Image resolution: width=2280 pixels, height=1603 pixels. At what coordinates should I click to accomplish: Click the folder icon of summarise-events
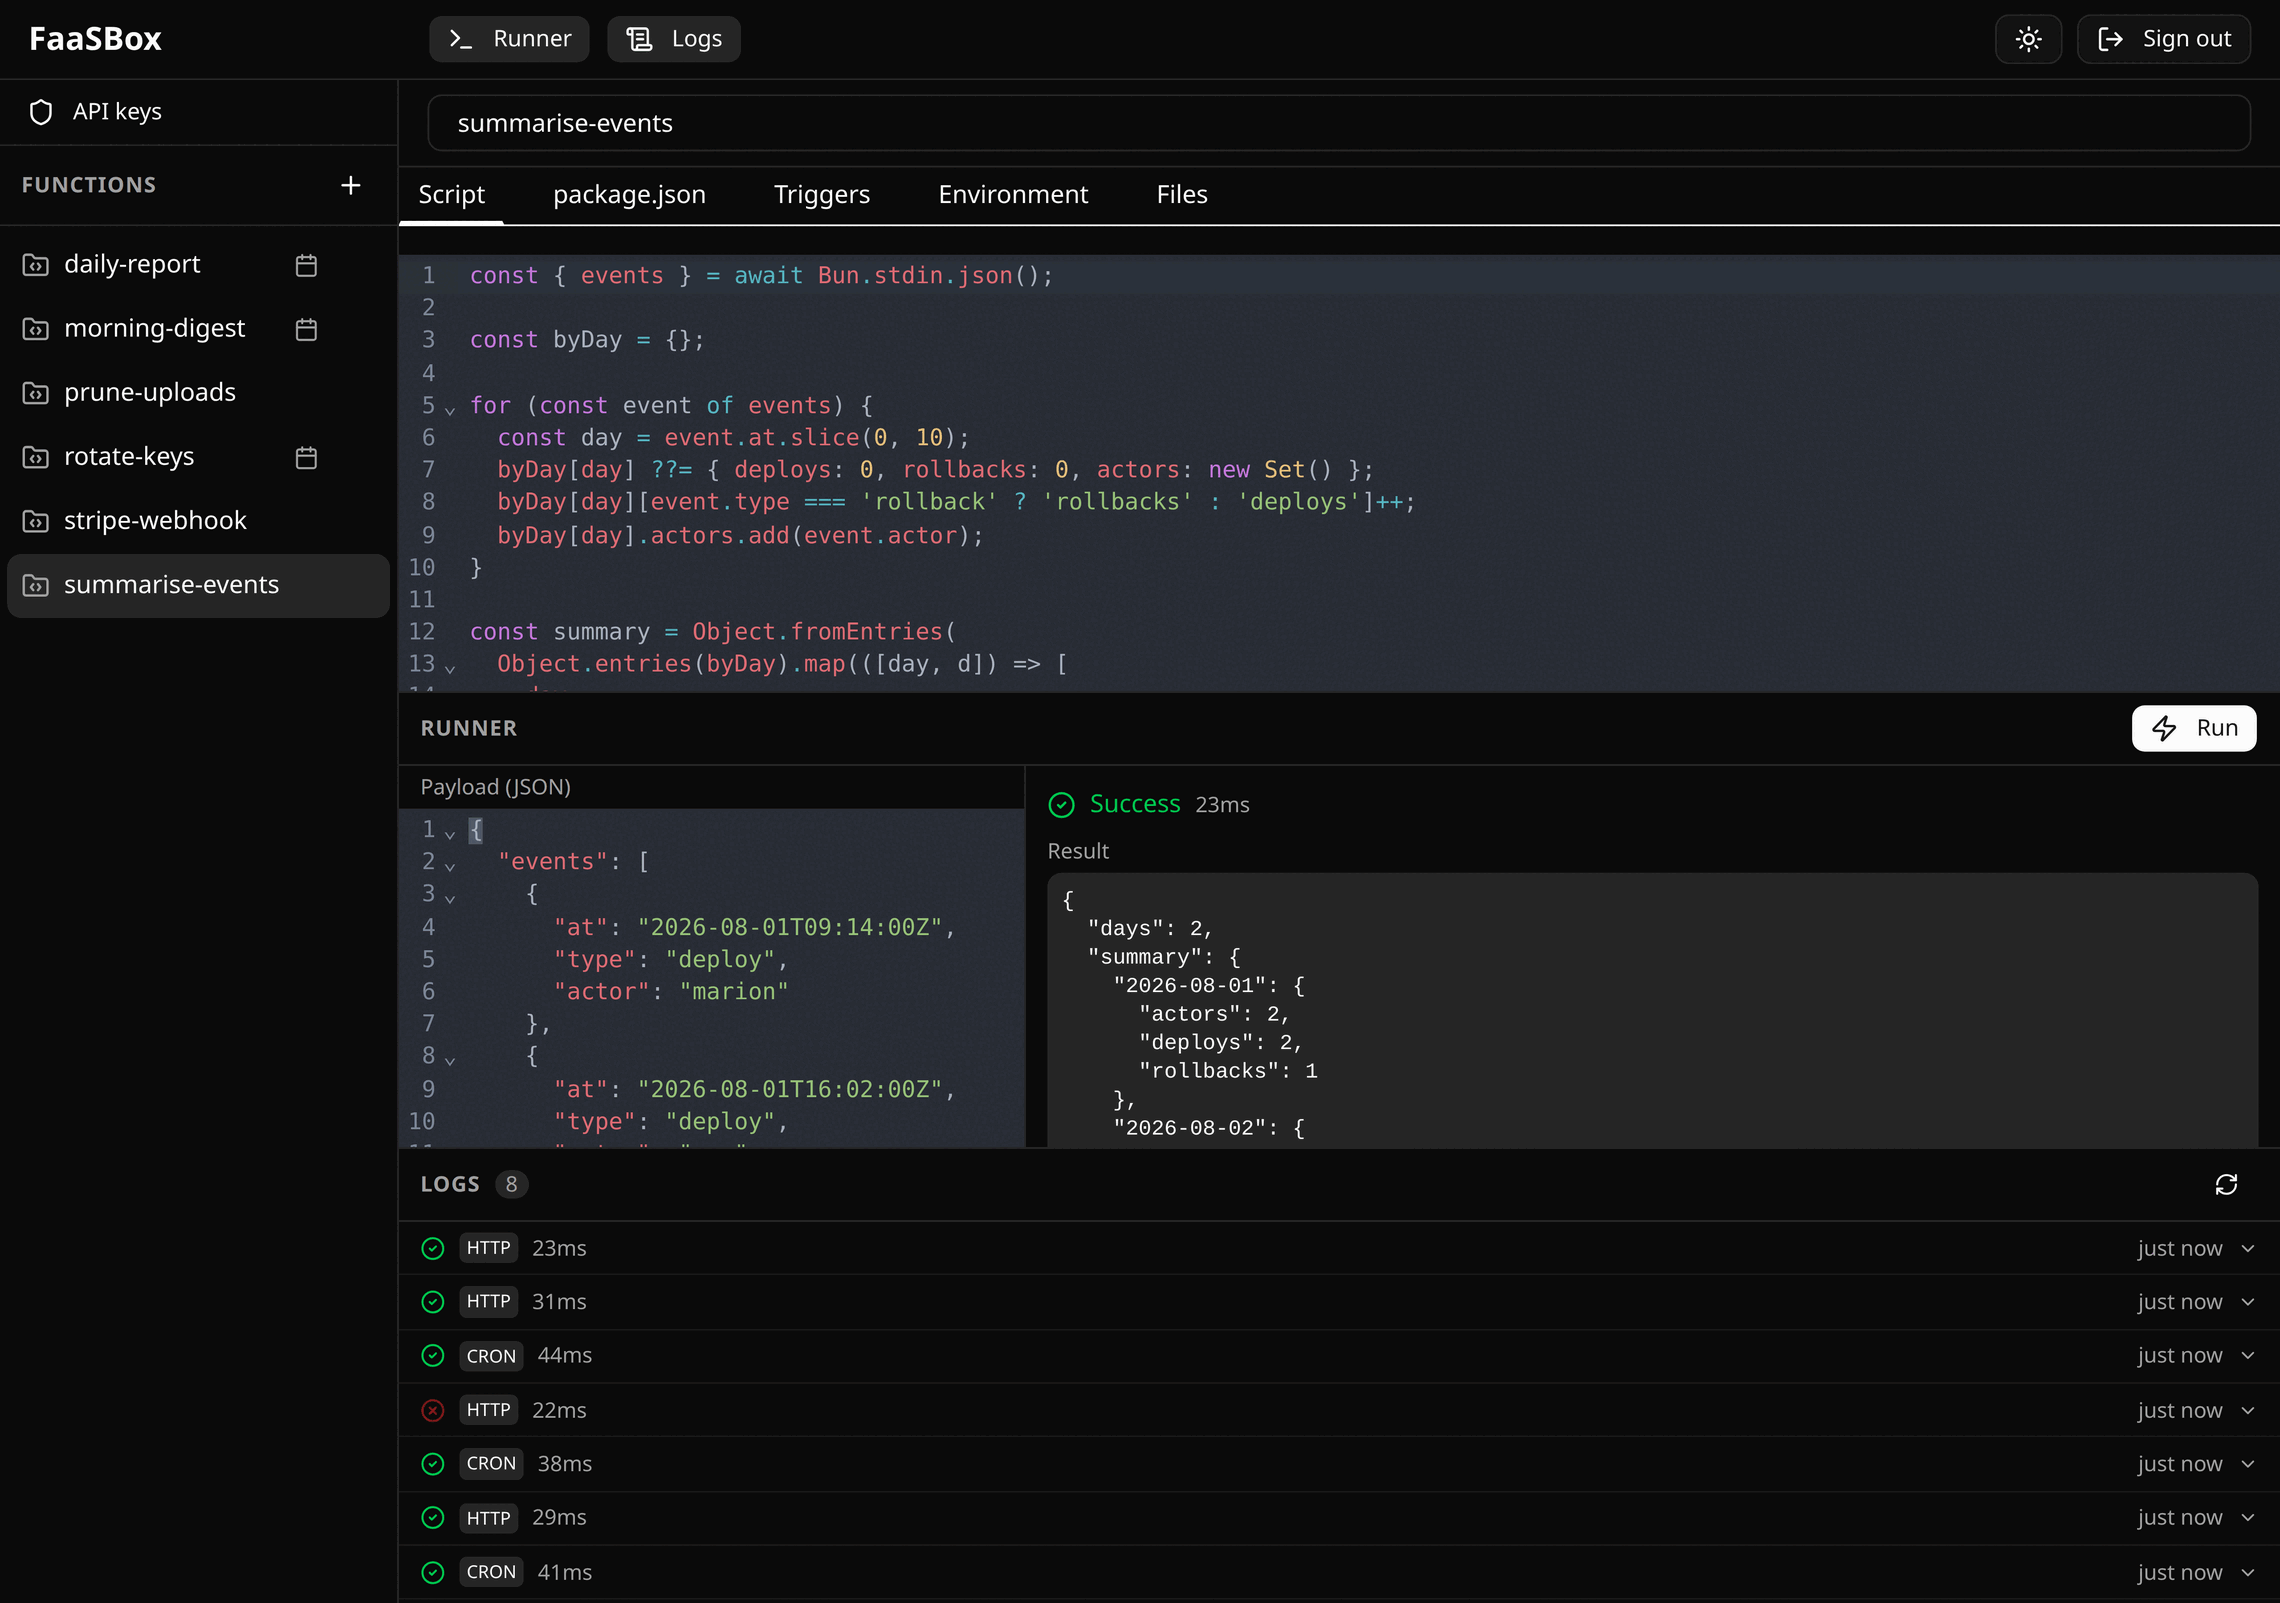[36, 585]
